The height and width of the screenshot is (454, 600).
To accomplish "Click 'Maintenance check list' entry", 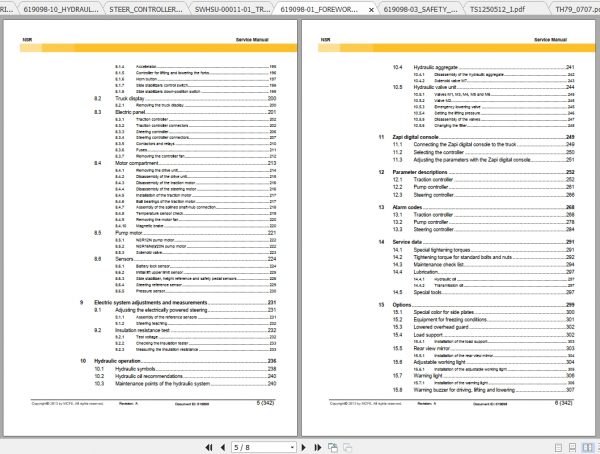I will coord(439,265).
